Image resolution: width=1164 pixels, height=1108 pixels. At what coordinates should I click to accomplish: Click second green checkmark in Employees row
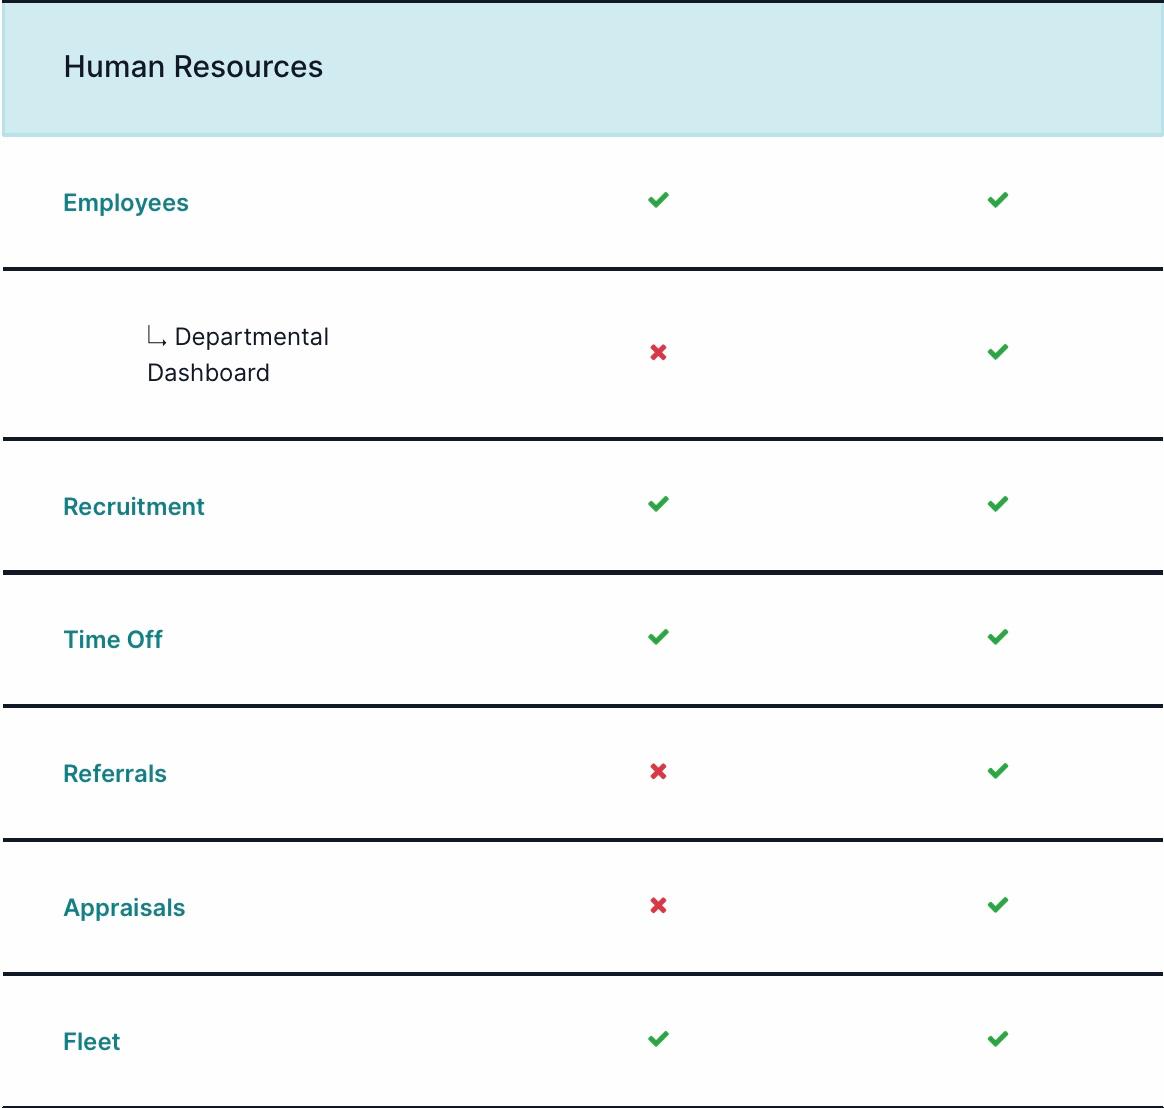pos(998,200)
